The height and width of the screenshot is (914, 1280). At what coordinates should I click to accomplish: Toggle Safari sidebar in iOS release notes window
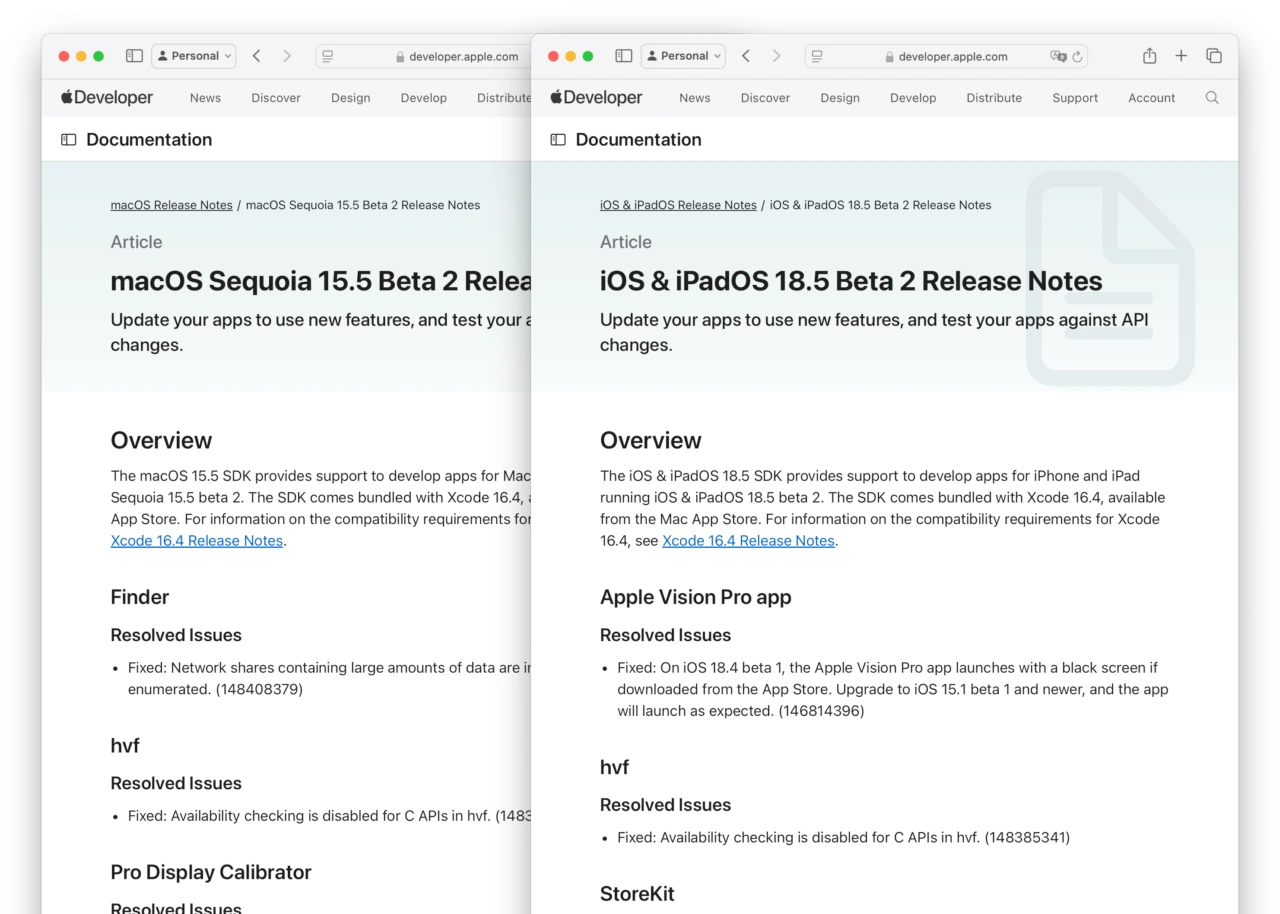point(623,56)
